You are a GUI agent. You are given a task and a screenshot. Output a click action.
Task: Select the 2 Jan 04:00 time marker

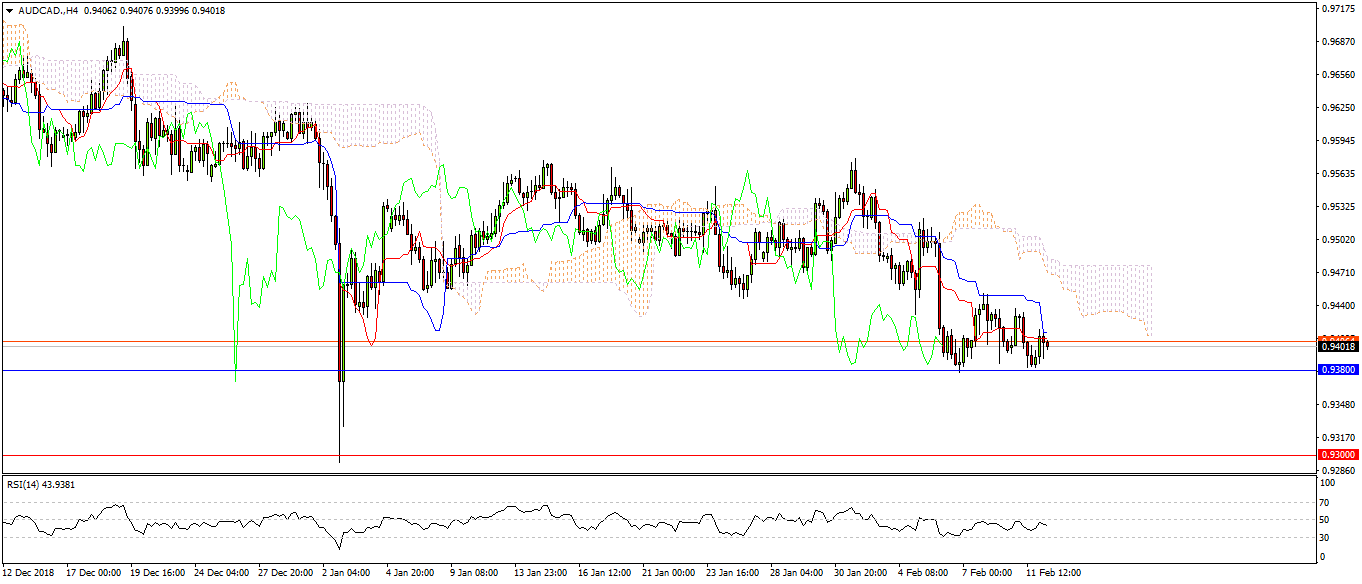pos(344,574)
